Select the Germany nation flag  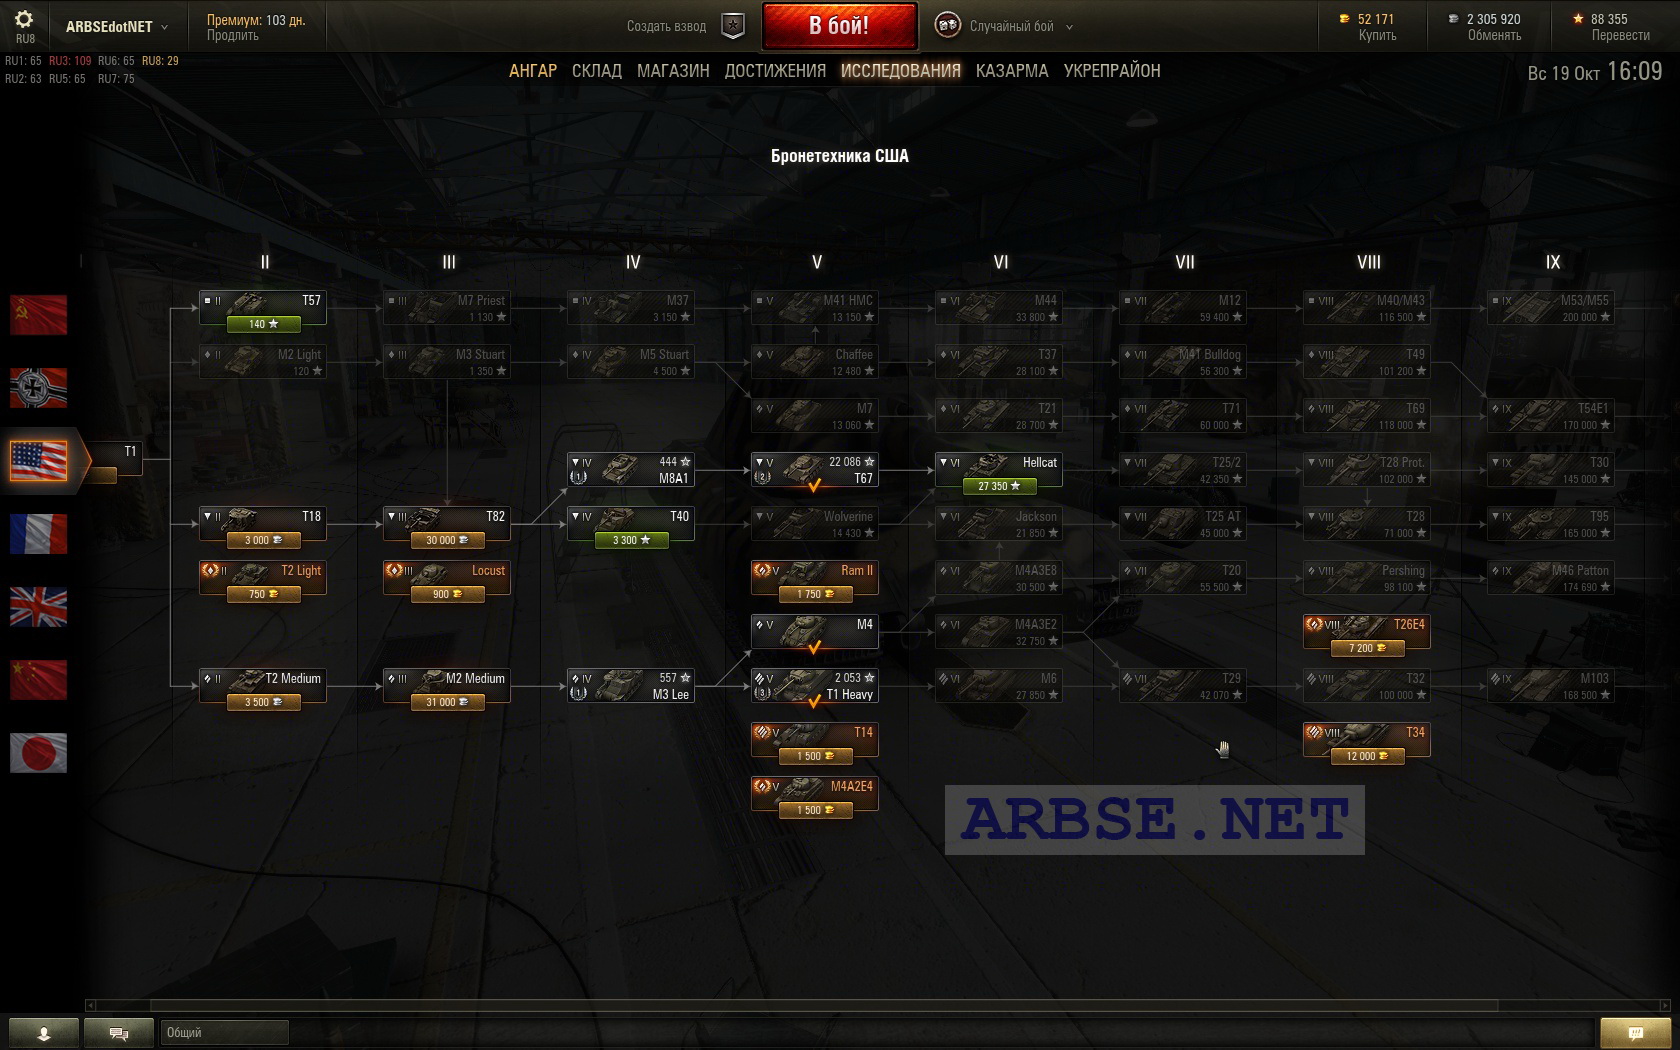[38, 388]
